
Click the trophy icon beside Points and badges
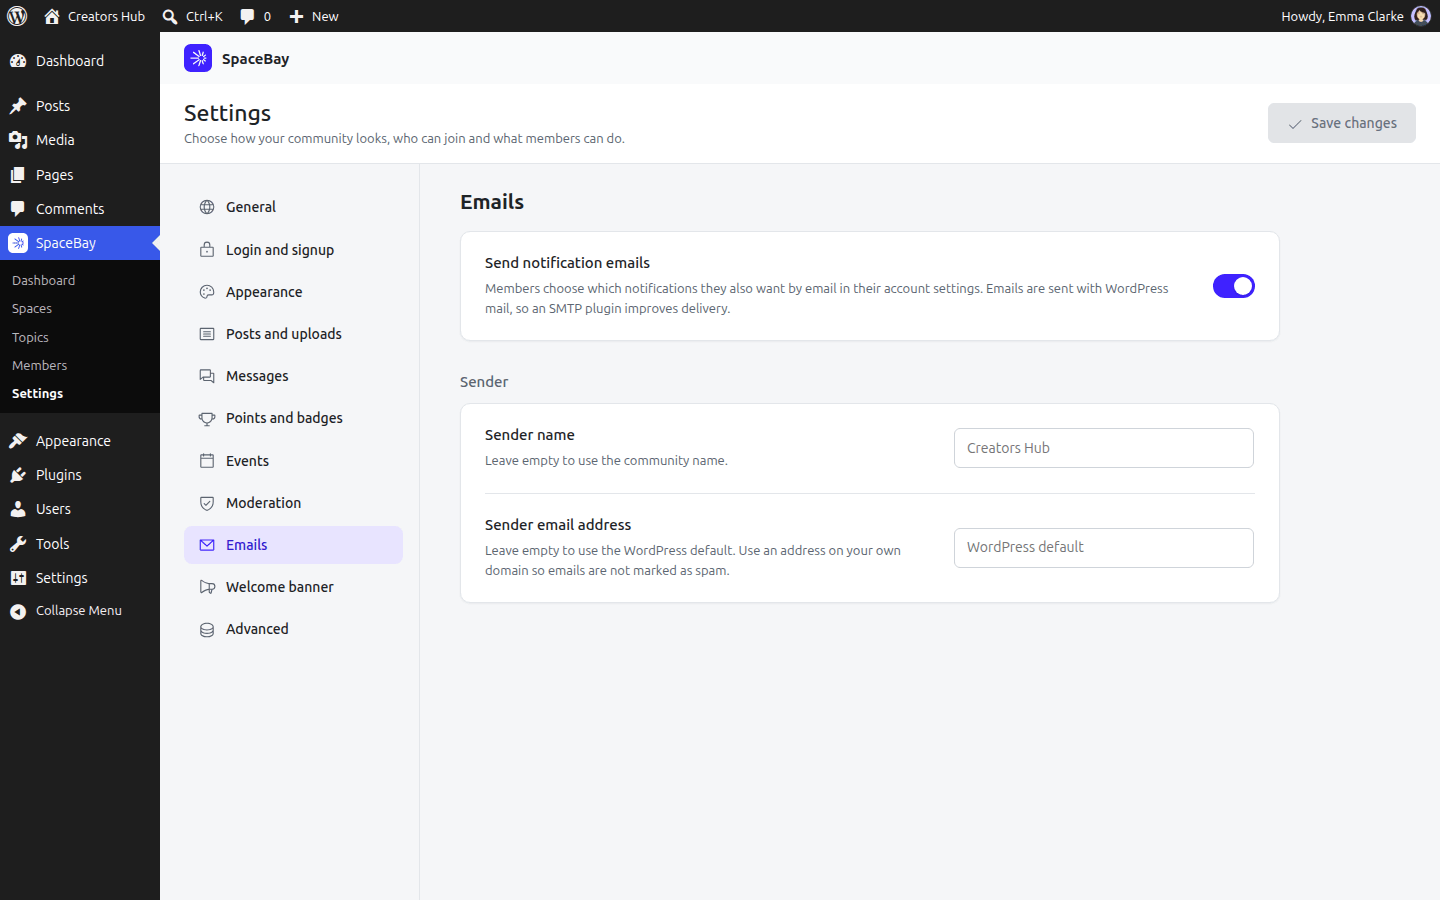pos(207,418)
